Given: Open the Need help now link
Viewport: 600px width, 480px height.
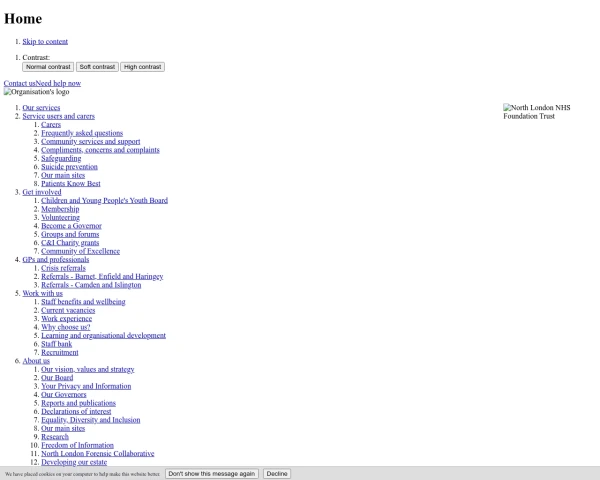Looking at the screenshot, I should coord(58,83).
